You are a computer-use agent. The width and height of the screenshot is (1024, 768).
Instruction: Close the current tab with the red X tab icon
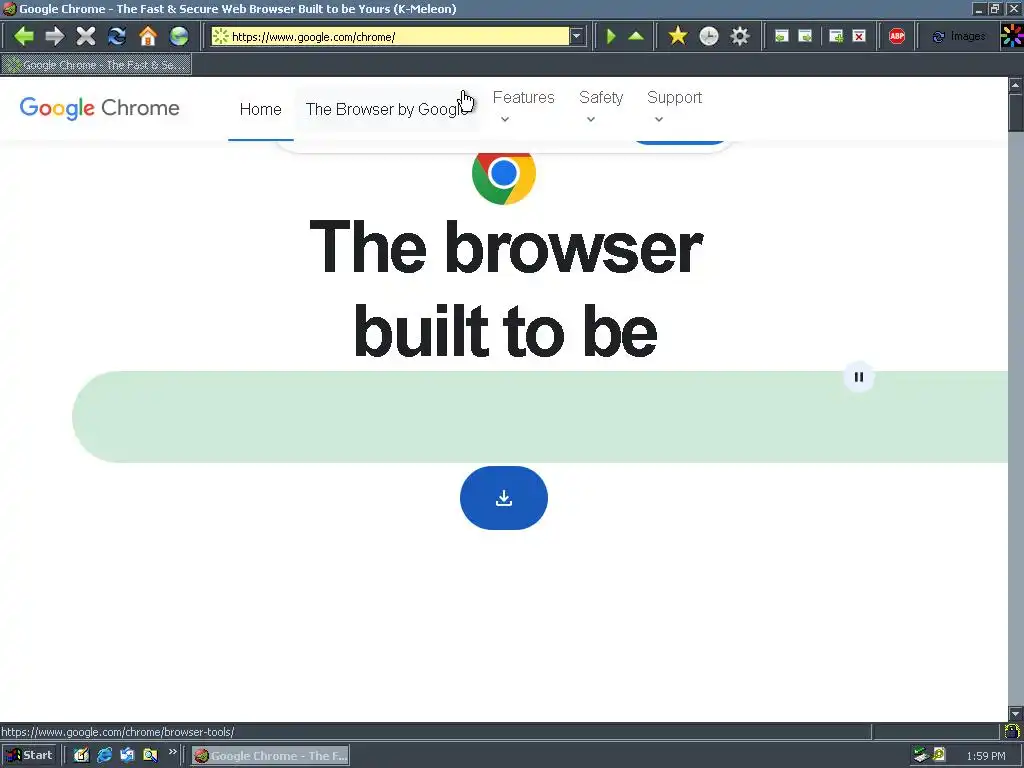(x=859, y=36)
